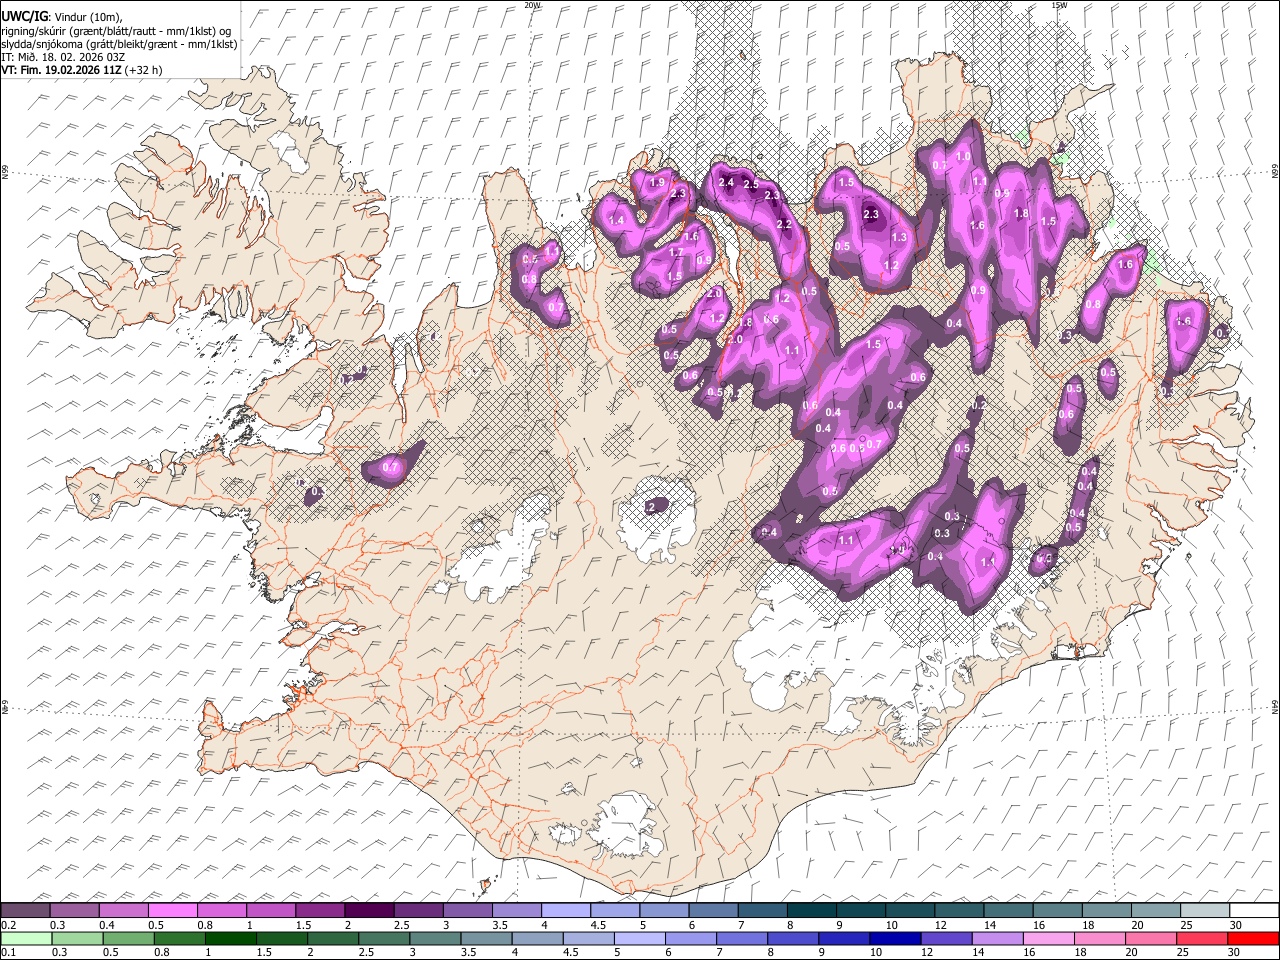Click the lower-row legend swatch starting at 20
The image size is (1280, 960).
click(x=1149, y=938)
